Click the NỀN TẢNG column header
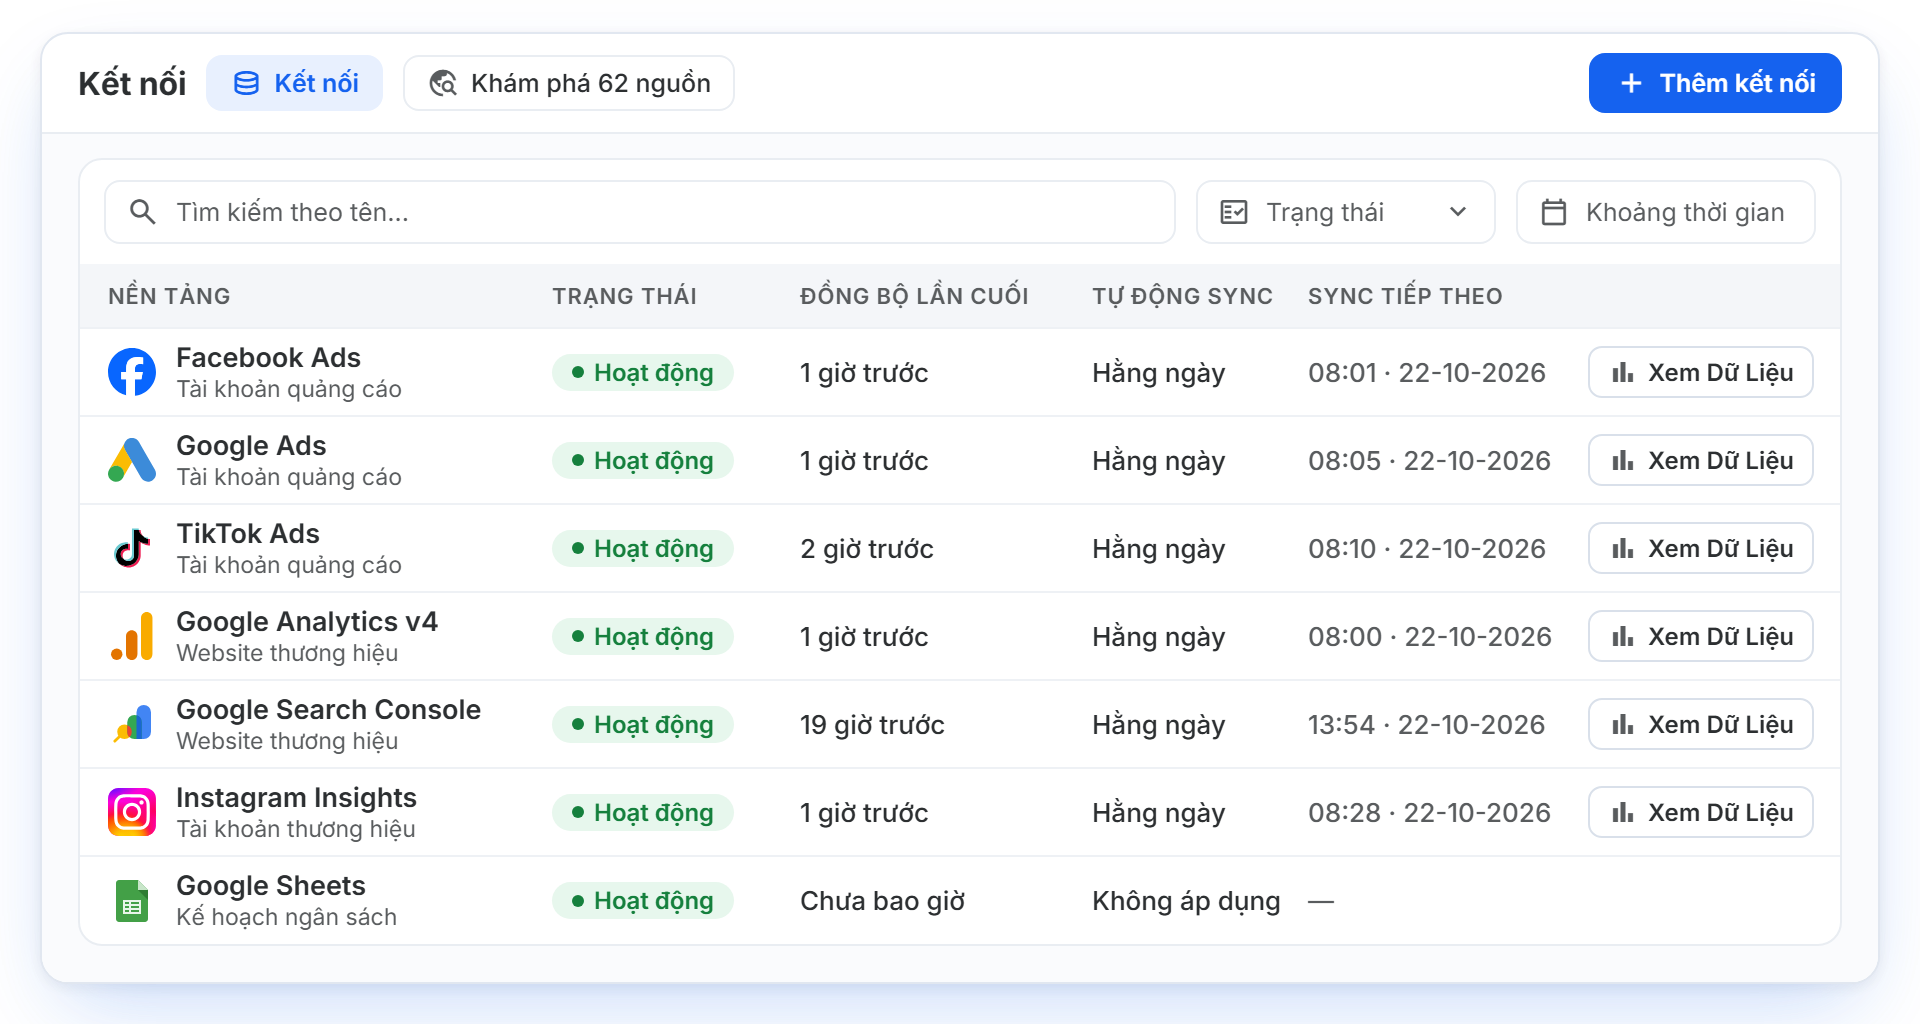 tap(169, 296)
